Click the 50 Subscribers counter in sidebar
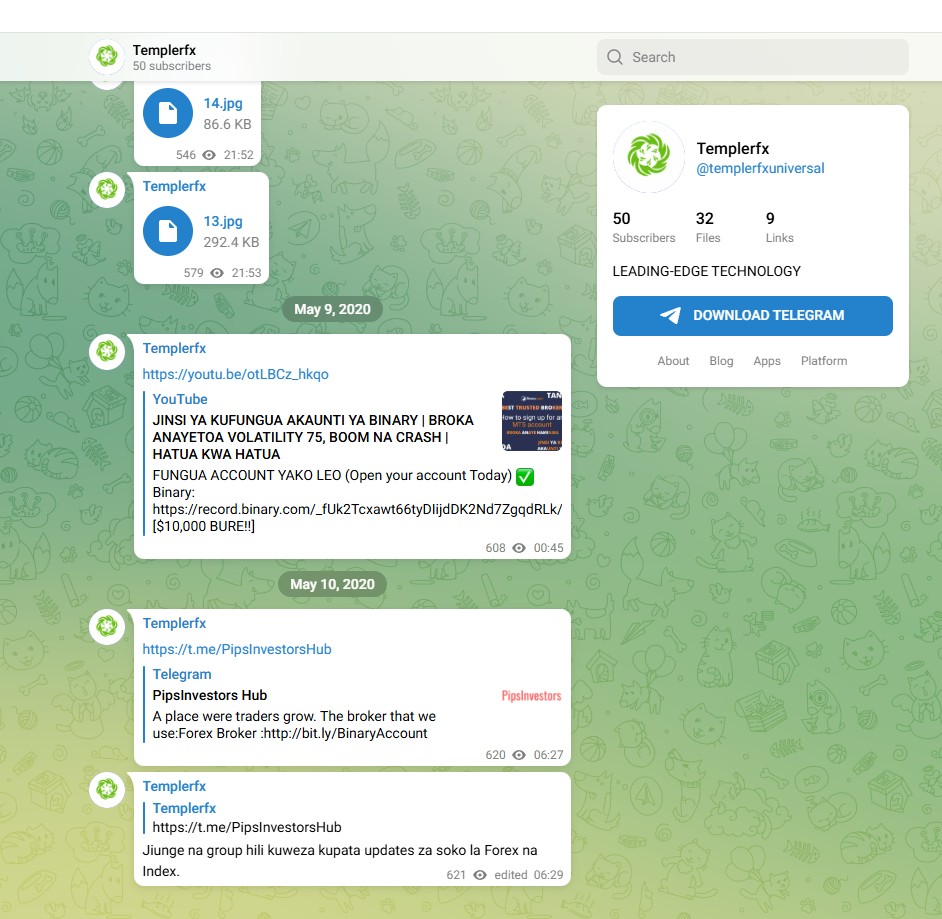 click(644, 227)
